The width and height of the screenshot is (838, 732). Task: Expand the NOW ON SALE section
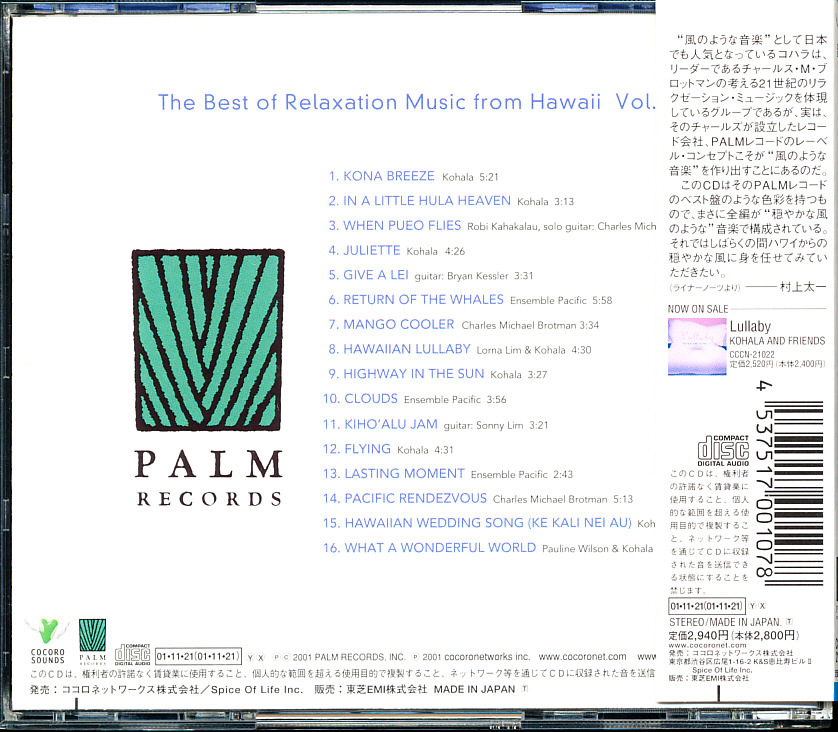700,309
